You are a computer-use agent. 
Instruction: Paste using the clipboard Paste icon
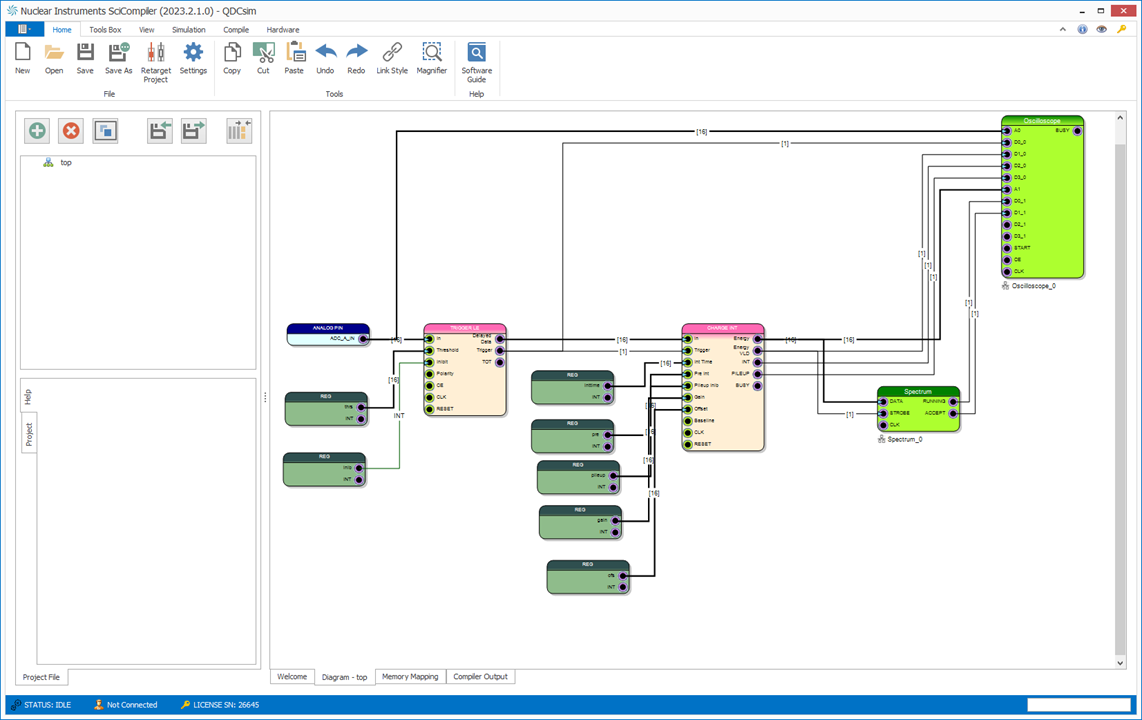[294, 58]
